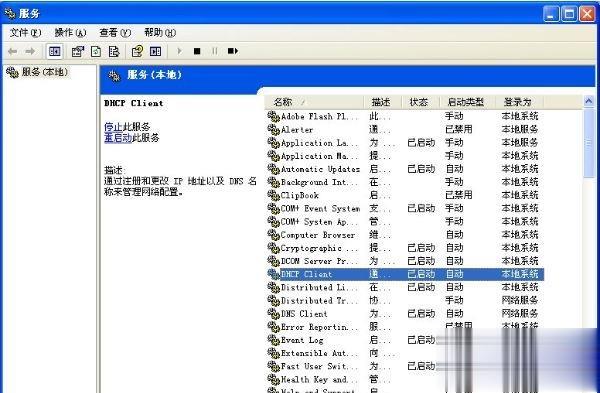Screen dimensions: 600x393
Task: Click the gear icon of DCOM Server Pr... service
Action: 273,261
